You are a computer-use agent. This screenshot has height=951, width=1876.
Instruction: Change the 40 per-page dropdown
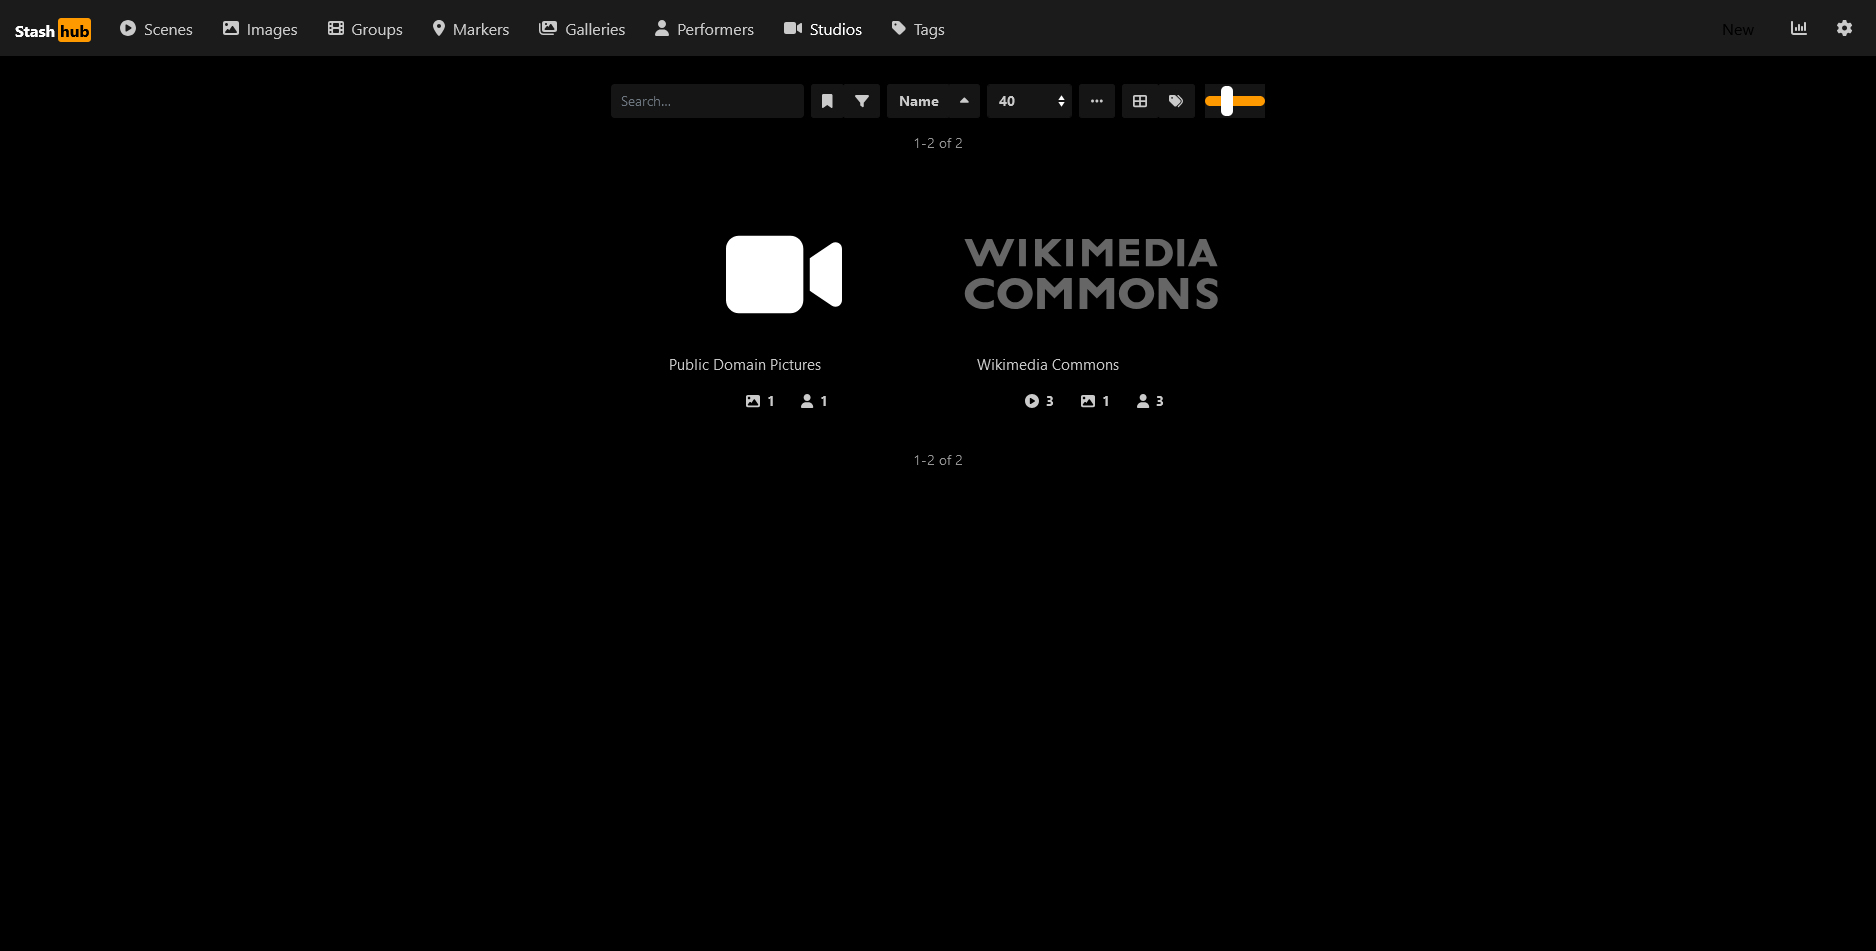pos(1029,101)
